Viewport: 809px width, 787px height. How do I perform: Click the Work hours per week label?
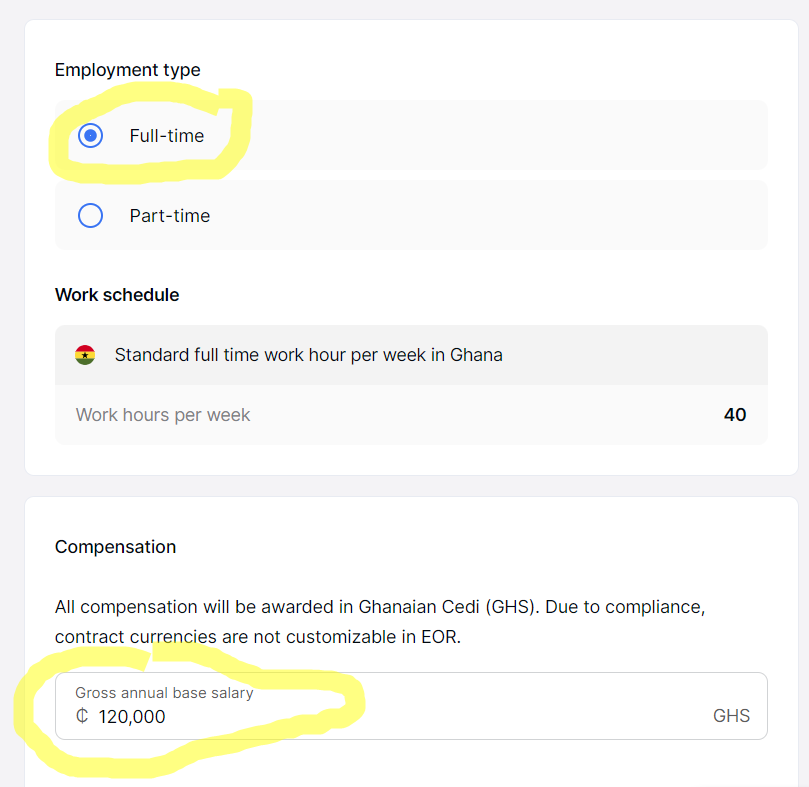click(x=163, y=415)
